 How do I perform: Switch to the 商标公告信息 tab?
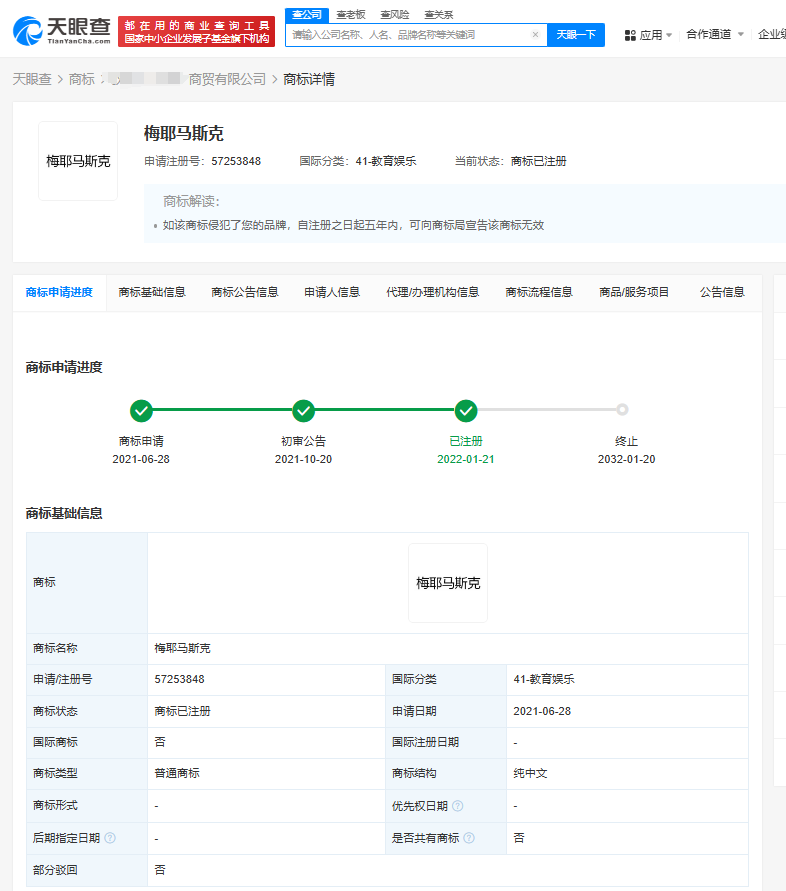[x=244, y=292]
